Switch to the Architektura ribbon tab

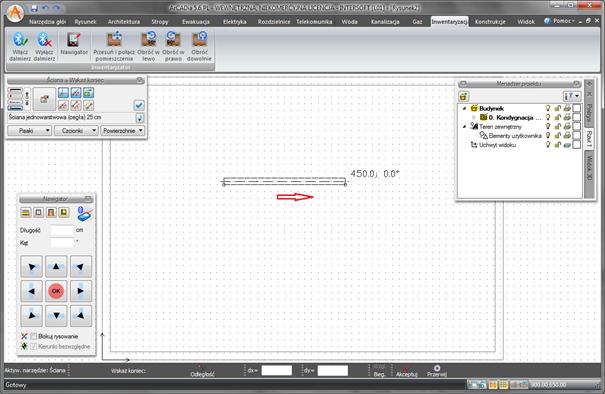point(124,22)
